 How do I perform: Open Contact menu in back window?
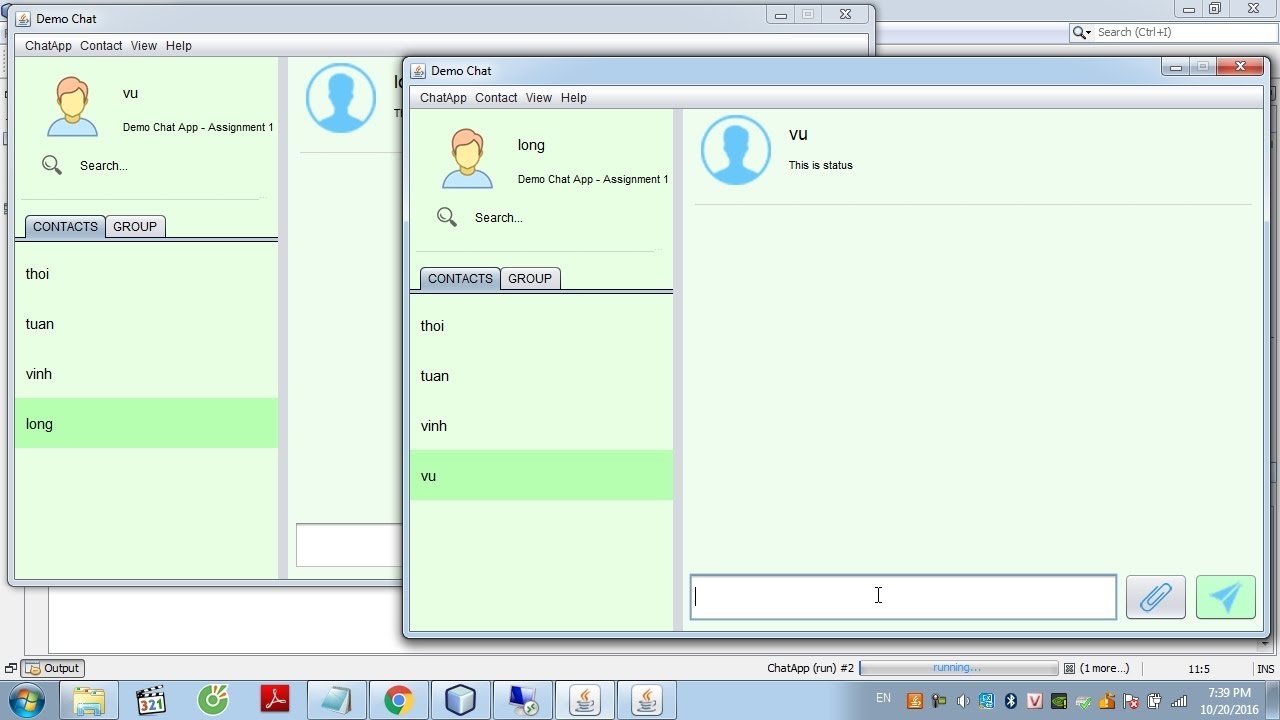(101, 45)
